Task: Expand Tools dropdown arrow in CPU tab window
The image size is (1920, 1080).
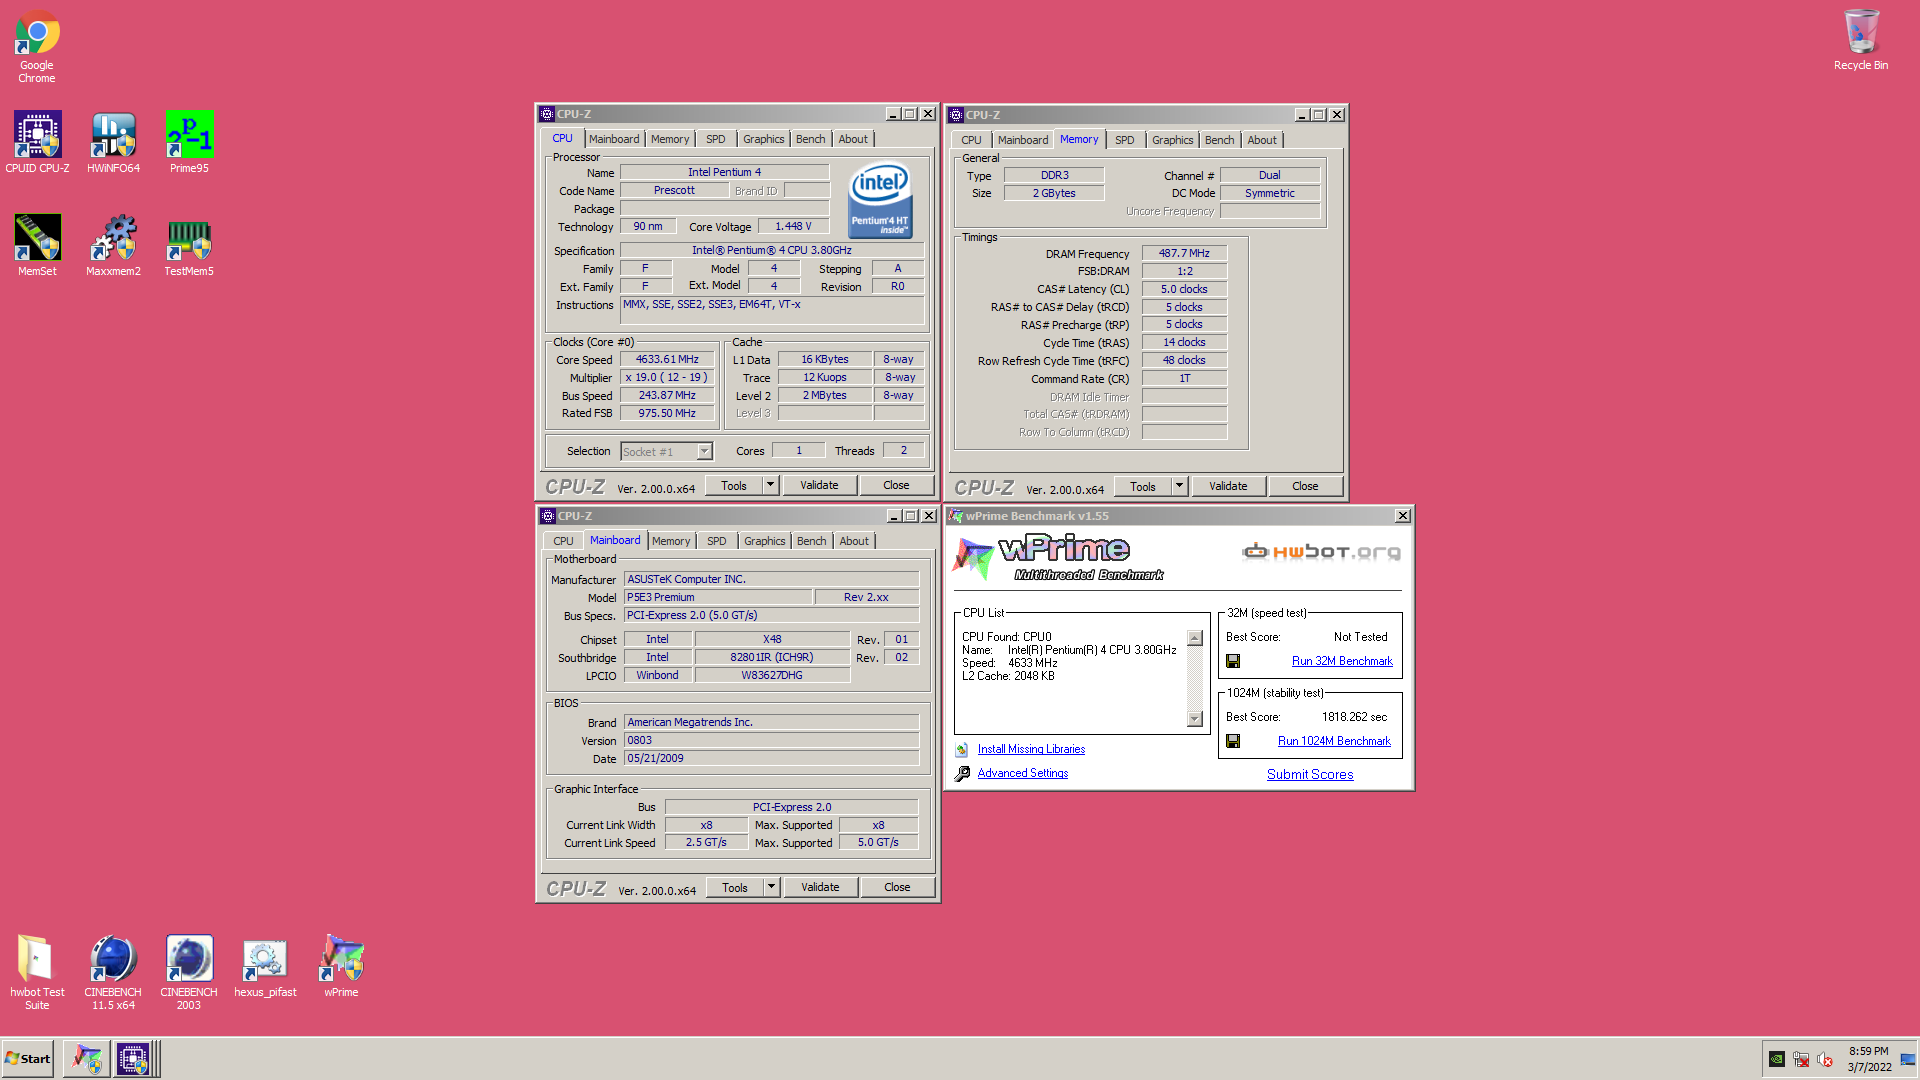Action: tap(770, 485)
